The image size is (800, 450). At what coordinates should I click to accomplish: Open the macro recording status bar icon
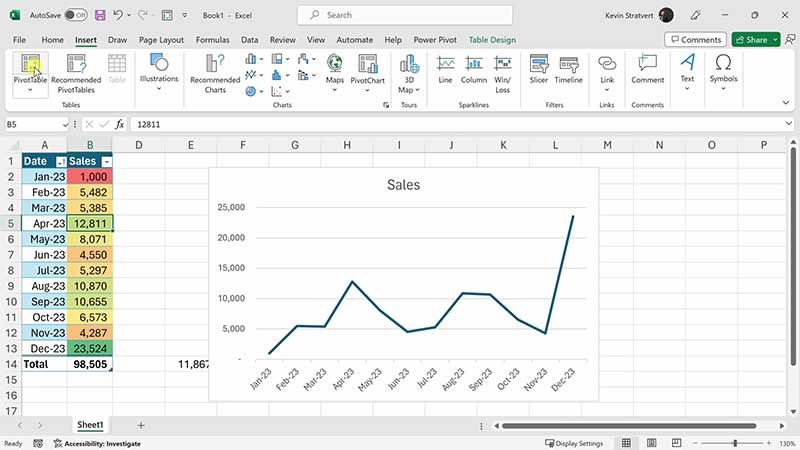click(38, 443)
